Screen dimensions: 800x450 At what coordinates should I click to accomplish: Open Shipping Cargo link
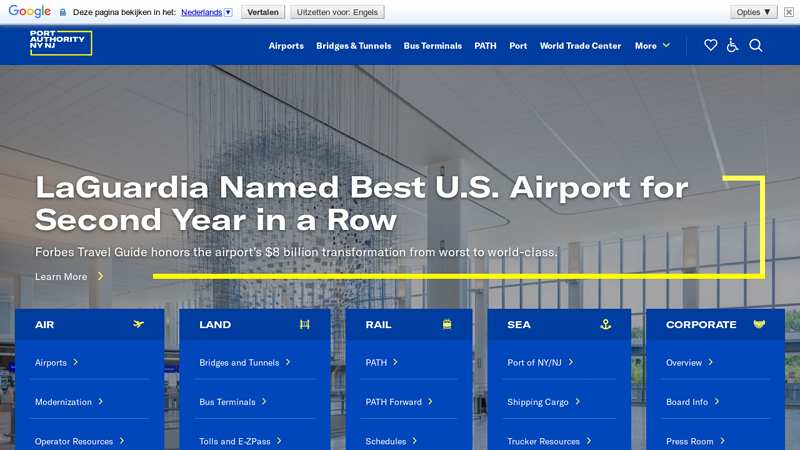(543, 402)
